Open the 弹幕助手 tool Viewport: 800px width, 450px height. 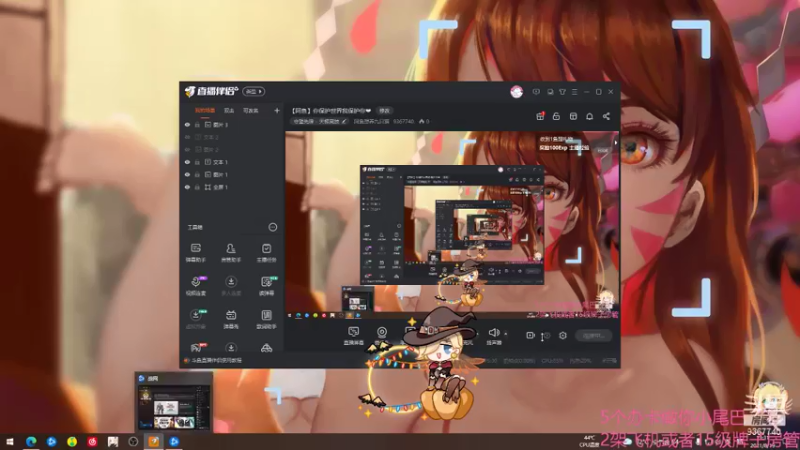(195, 253)
